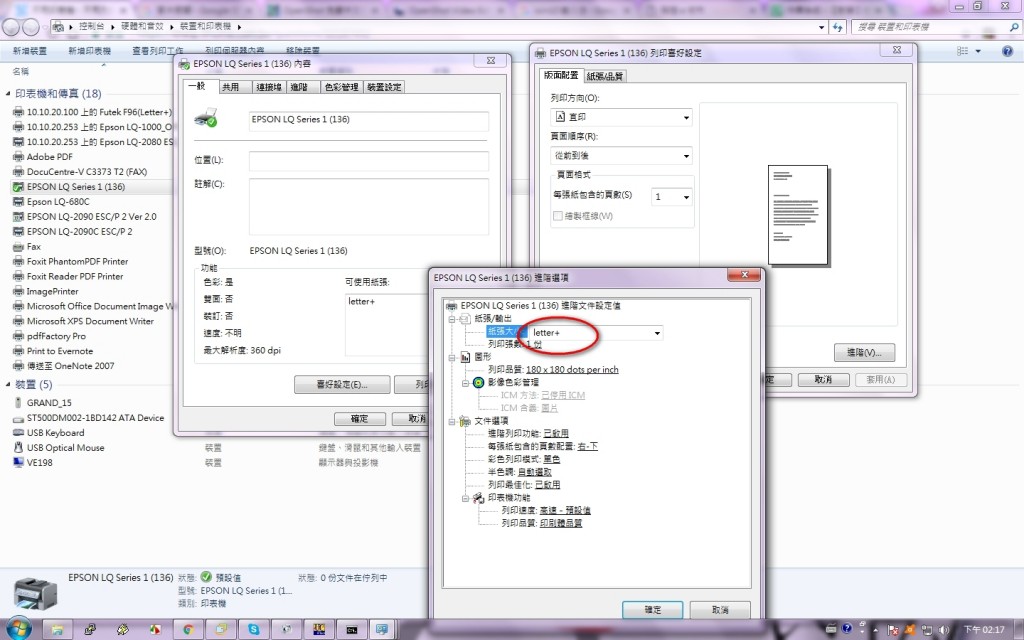Open Skype from the taskbar

coord(253,630)
